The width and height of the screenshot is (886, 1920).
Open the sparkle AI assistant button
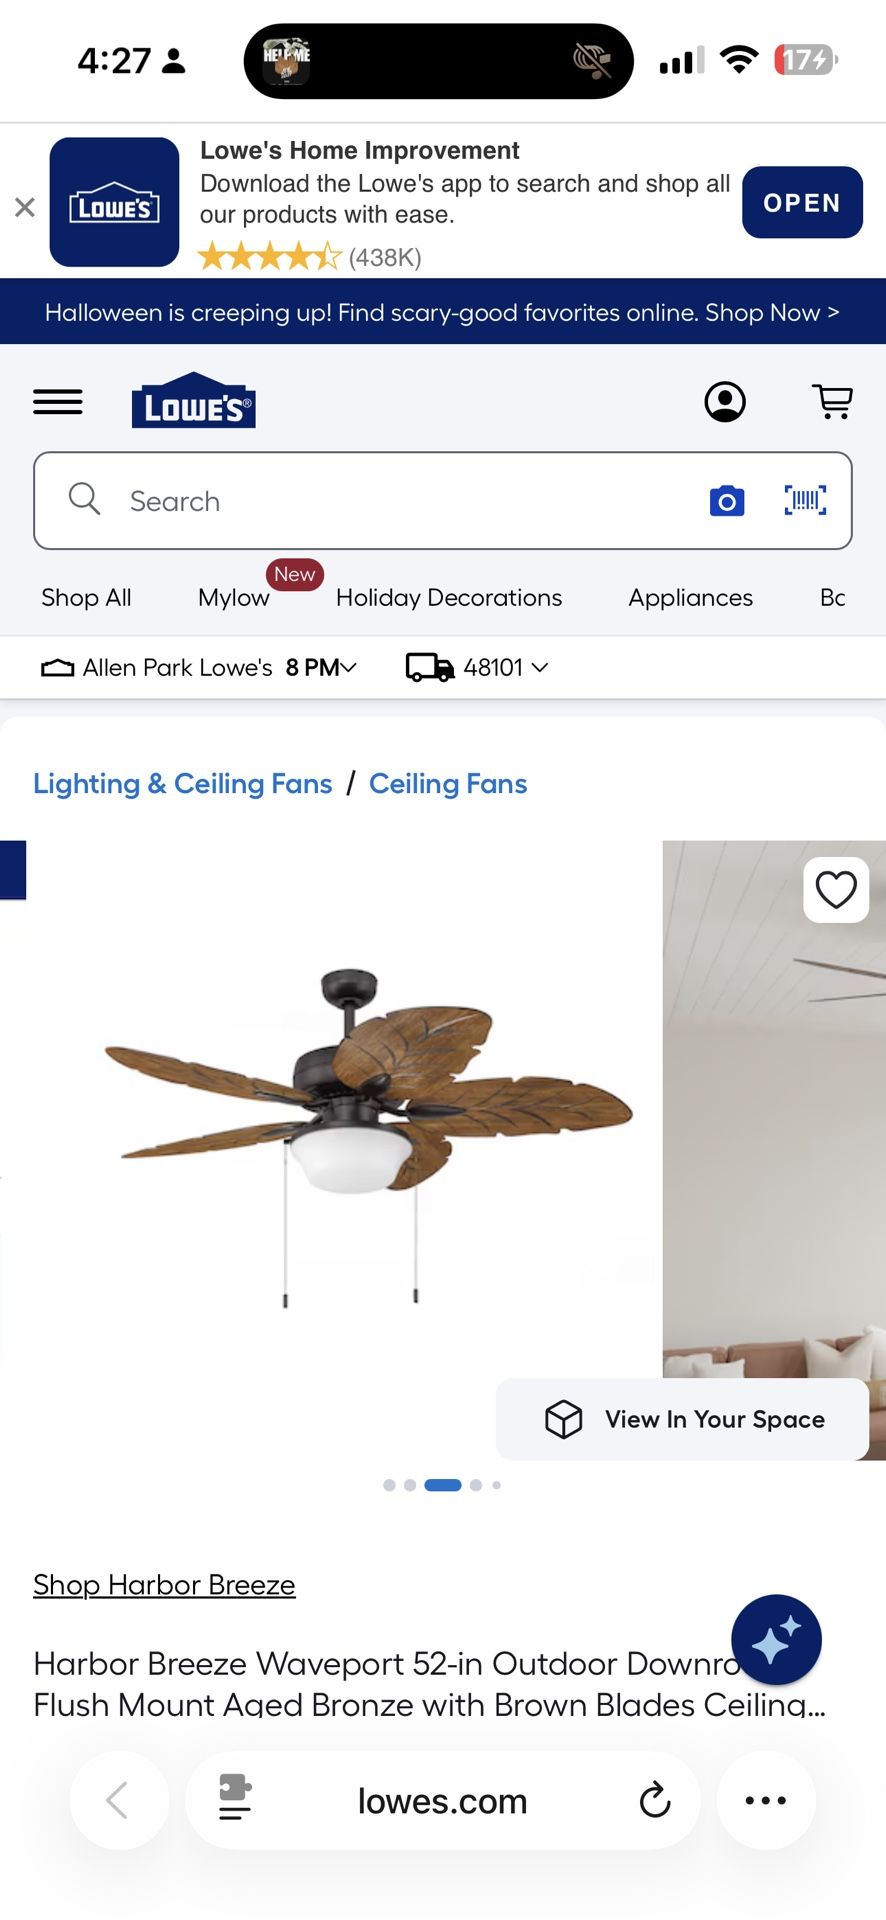776,1640
